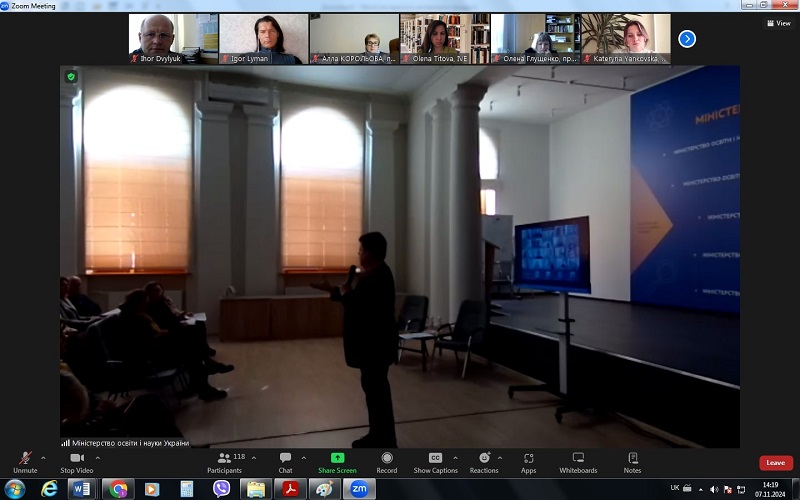Start recording with the Record button
The image size is (800, 500).
[387, 462]
